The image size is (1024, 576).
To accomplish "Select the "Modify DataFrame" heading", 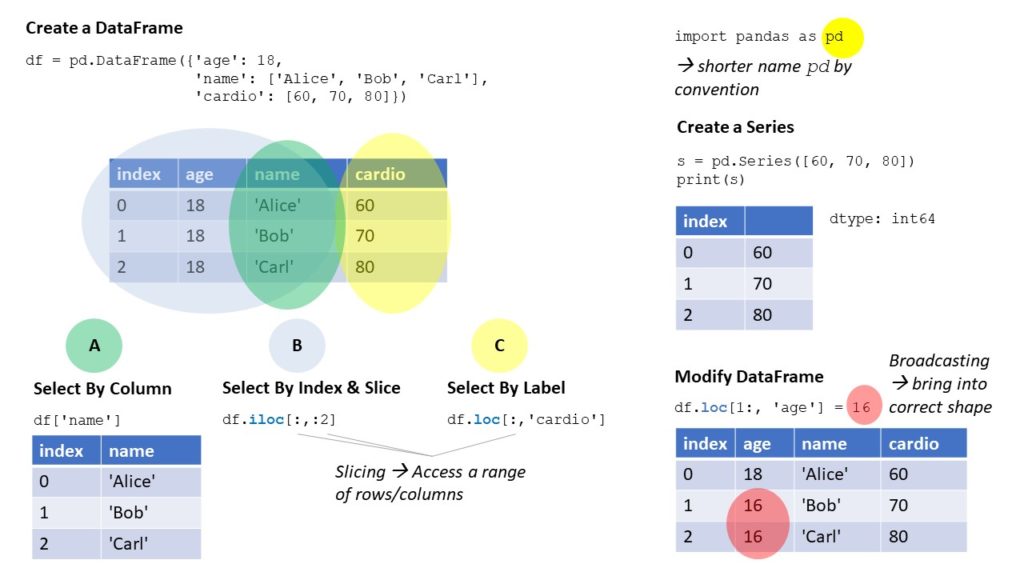I will [x=749, y=377].
